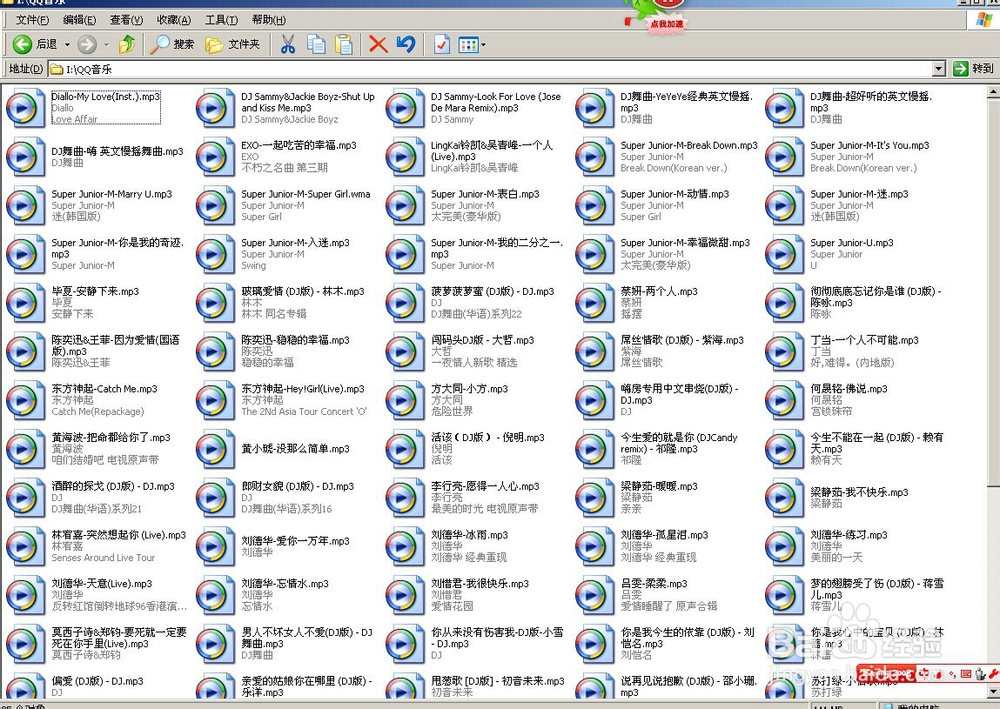Click the blue Undo arrow icon
This screenshot has width=1000, height=709.
(x=406, y=44)
